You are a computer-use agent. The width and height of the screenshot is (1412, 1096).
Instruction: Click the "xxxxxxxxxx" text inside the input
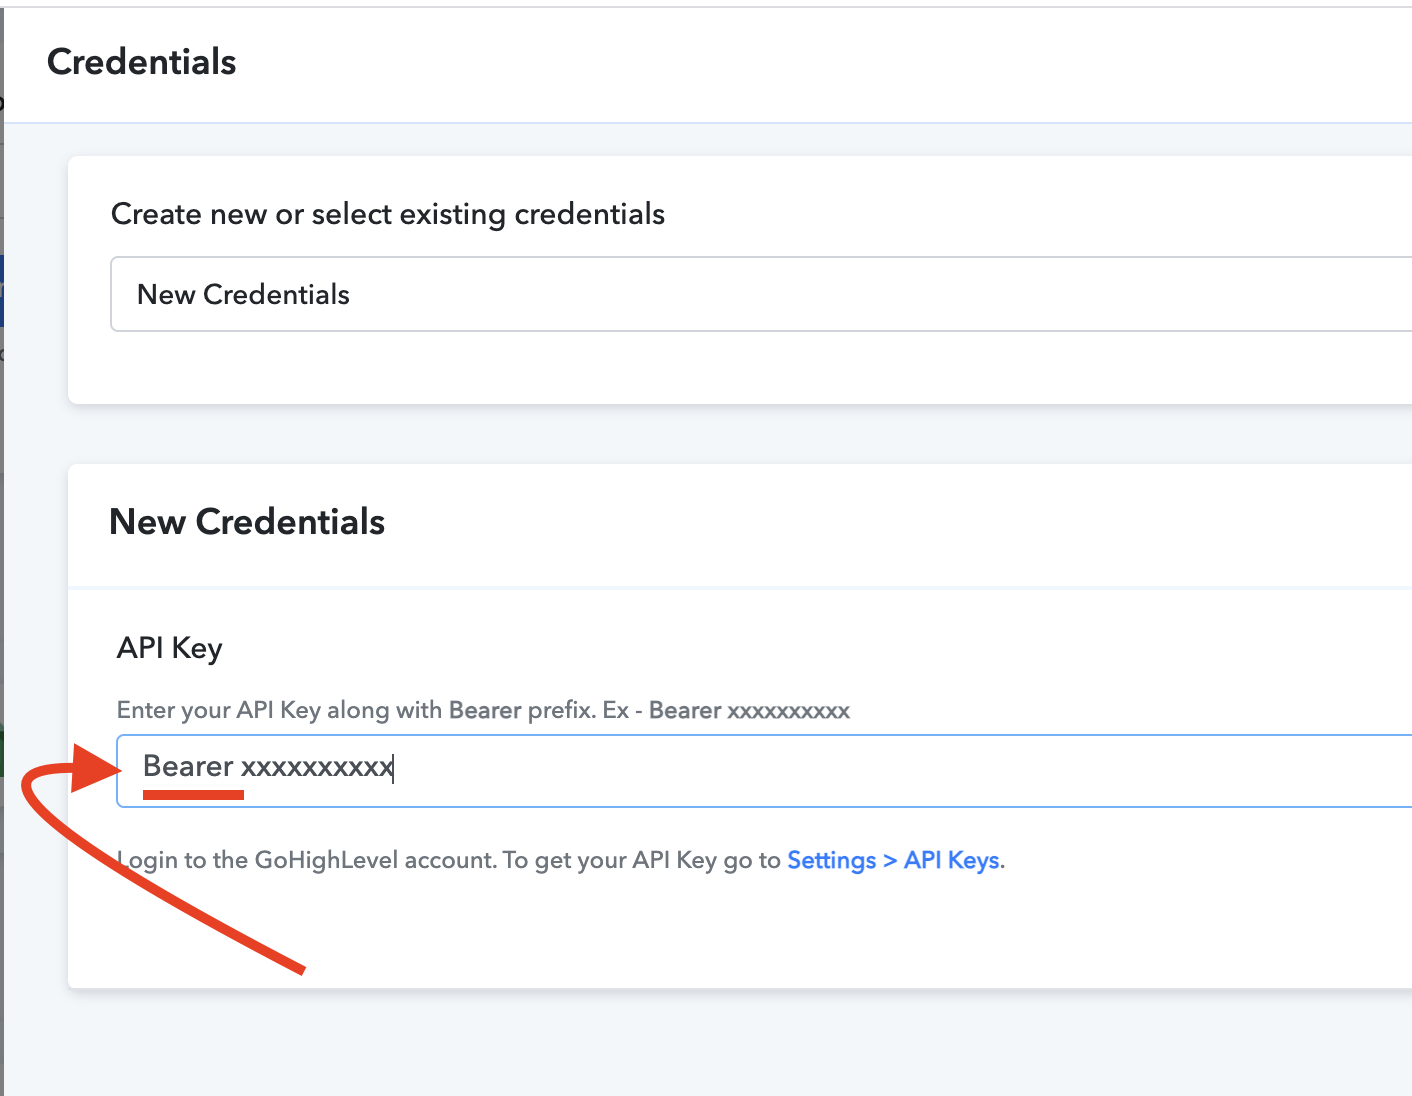tap(317, 767)
